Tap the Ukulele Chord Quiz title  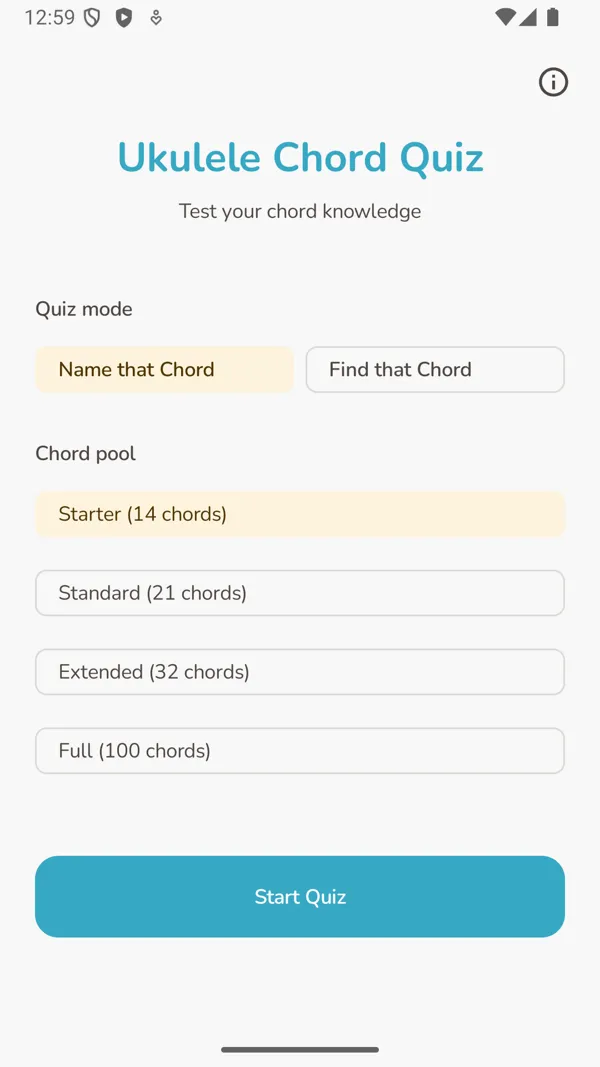pyautogui.click(x=300, y=157)
